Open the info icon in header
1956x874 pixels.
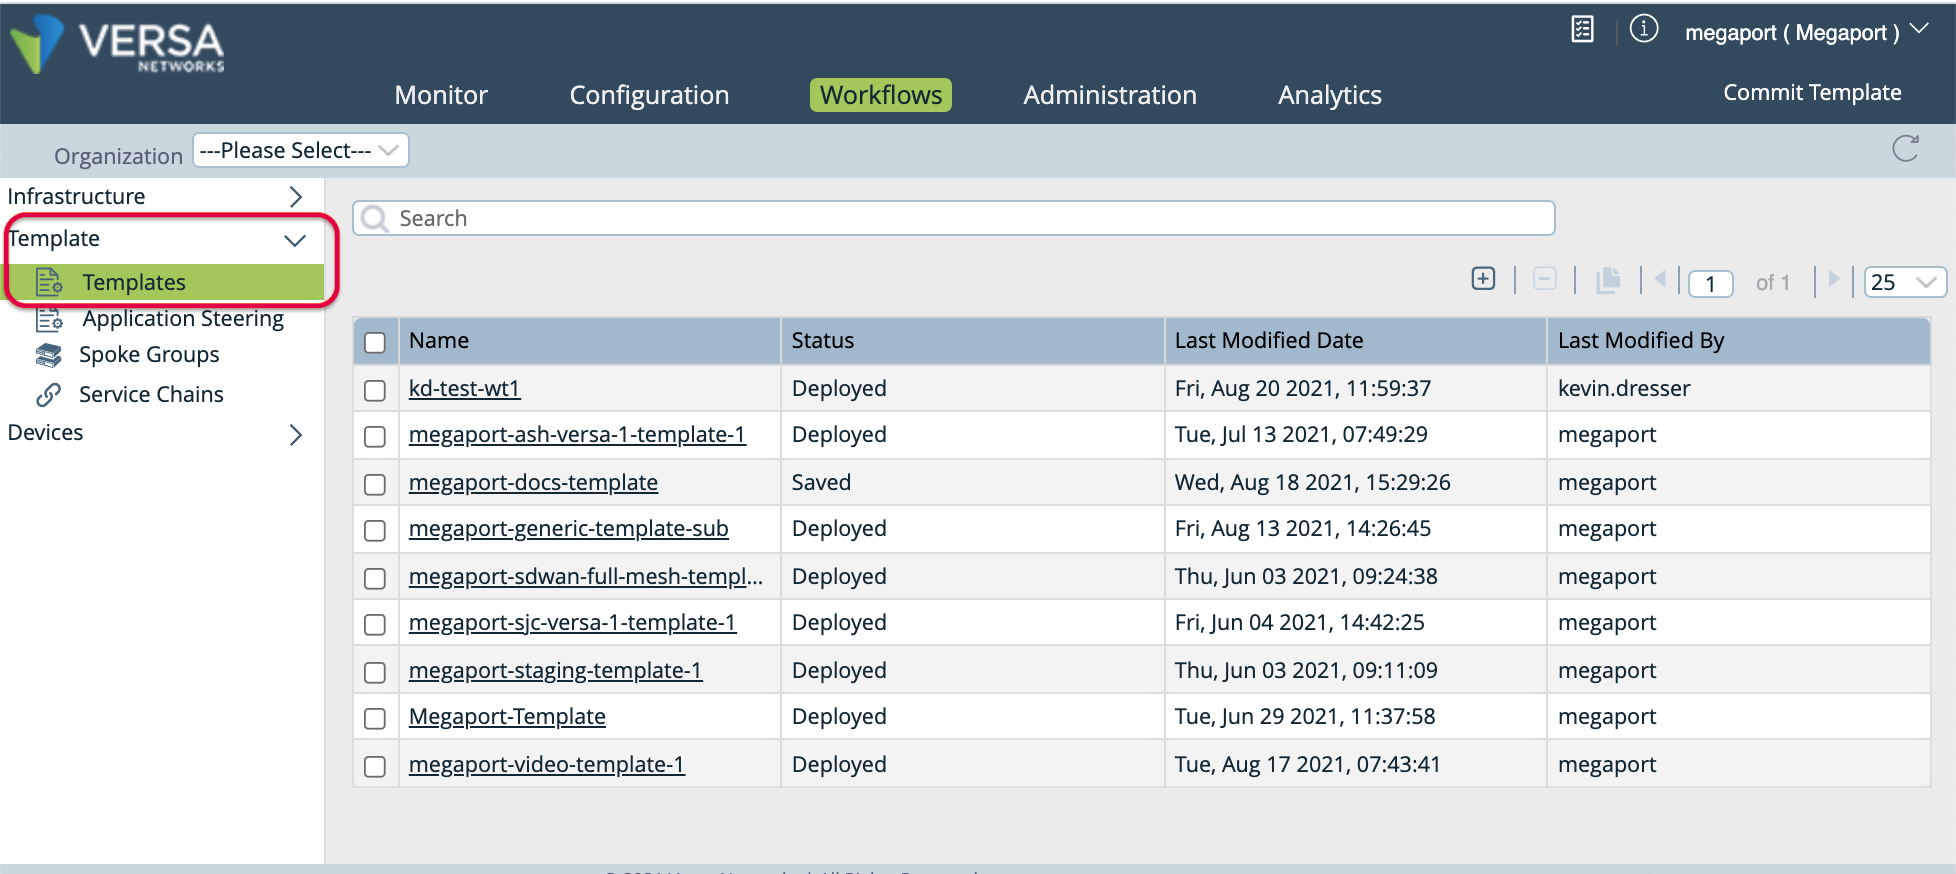click(x=1643, y=30)
